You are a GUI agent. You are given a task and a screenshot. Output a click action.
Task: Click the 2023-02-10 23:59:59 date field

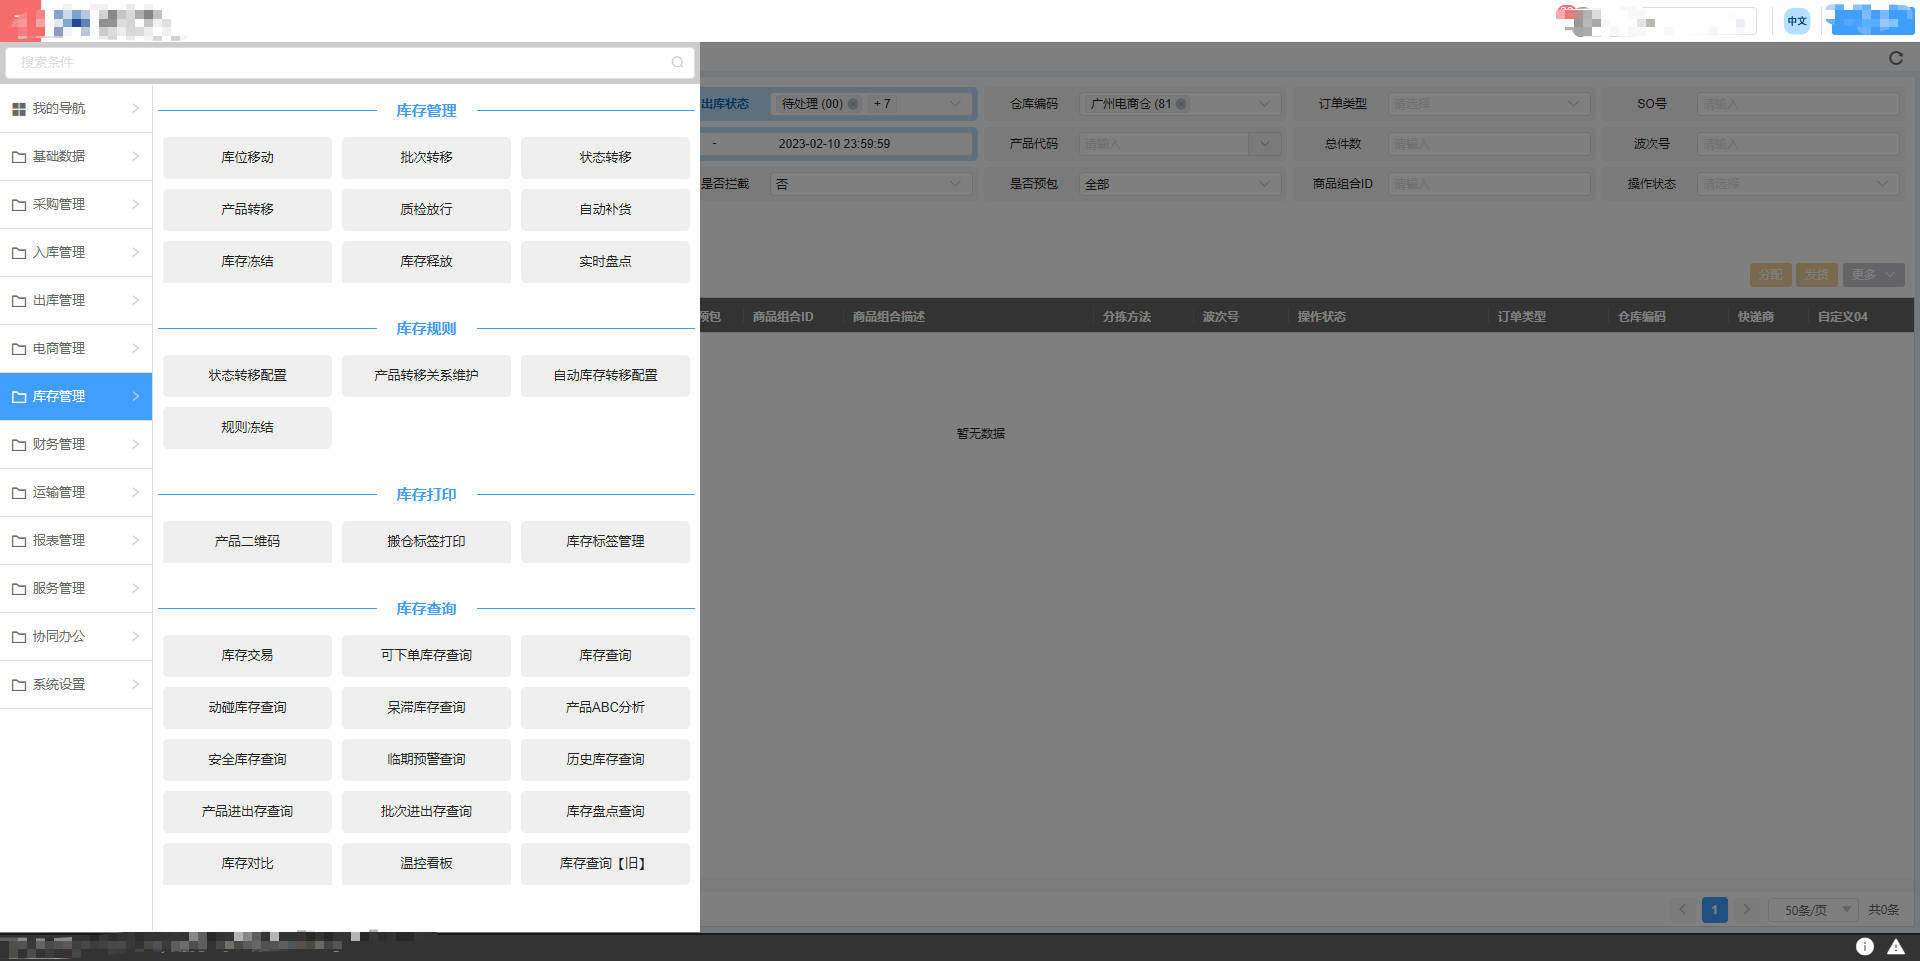click(834, 144)
